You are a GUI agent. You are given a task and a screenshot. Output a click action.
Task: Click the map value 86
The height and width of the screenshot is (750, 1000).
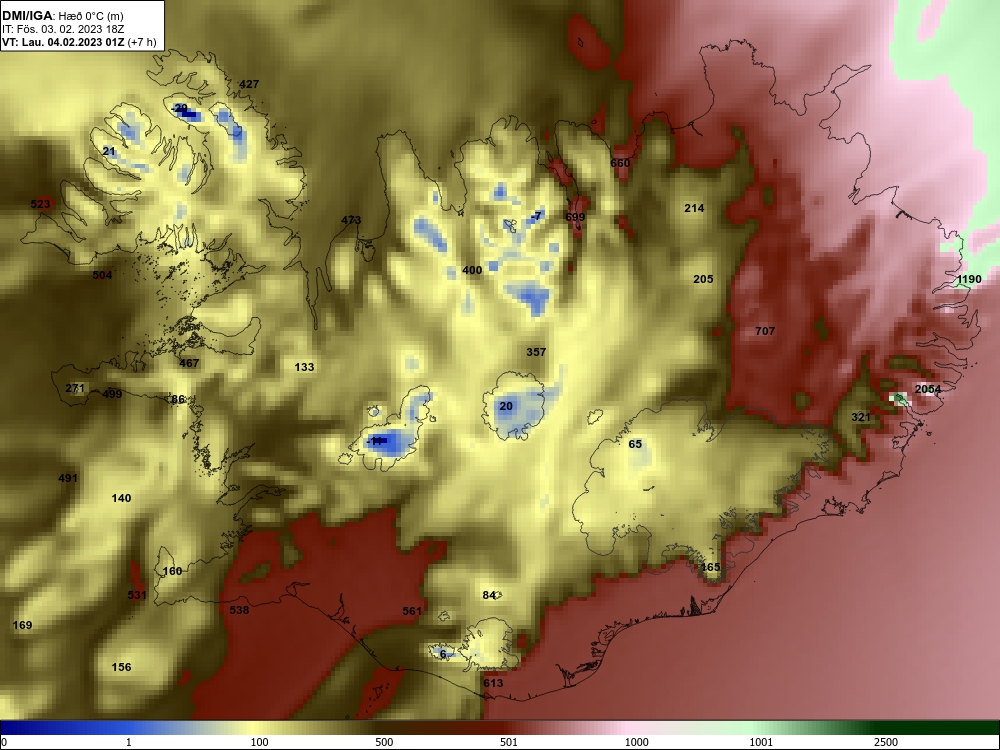click(x=178, y=399)
